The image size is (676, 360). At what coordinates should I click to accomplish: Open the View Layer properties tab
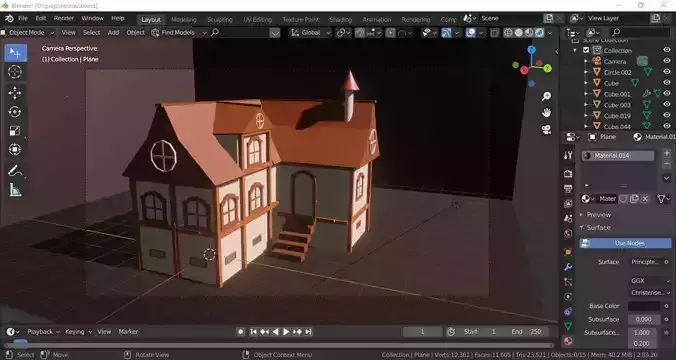568,203
